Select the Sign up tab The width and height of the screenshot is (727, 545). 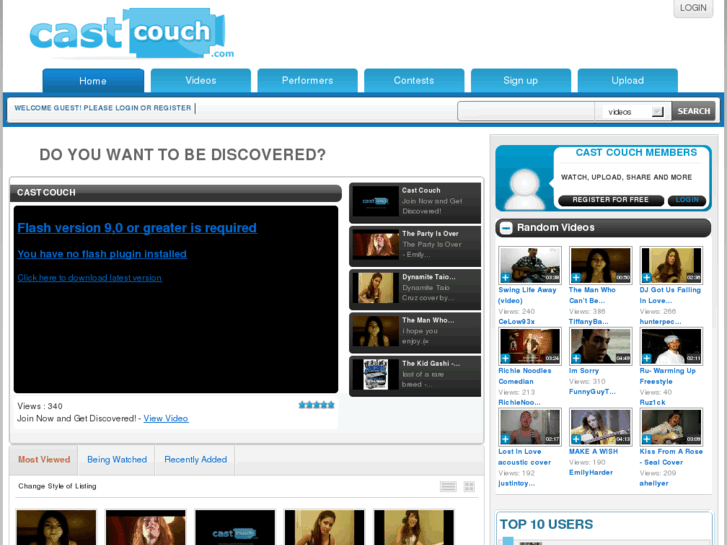521,80
